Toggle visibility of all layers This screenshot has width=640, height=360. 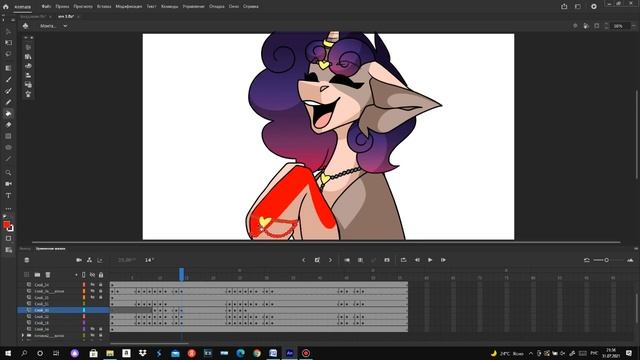(x=93, y=275)
